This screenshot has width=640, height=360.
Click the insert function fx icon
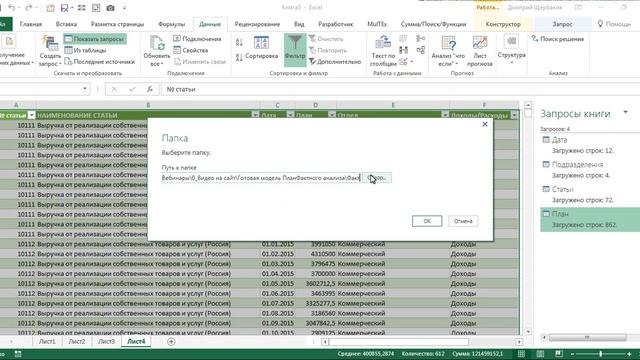pos(150,89)
